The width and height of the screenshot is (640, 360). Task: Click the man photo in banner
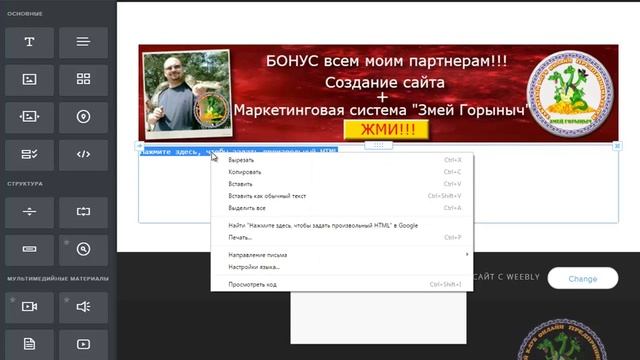coord(187,94)
